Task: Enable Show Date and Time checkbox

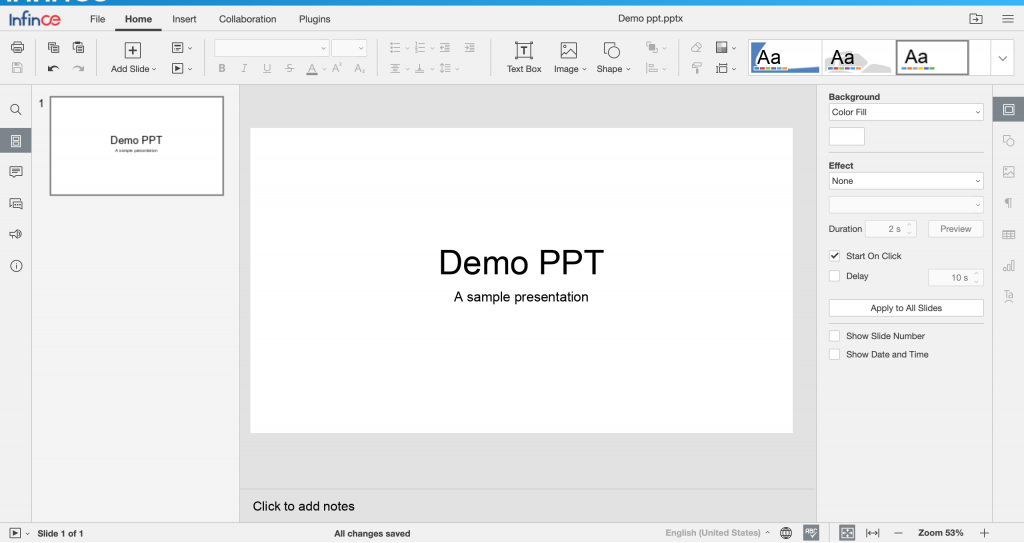Action: pos(835,354)
